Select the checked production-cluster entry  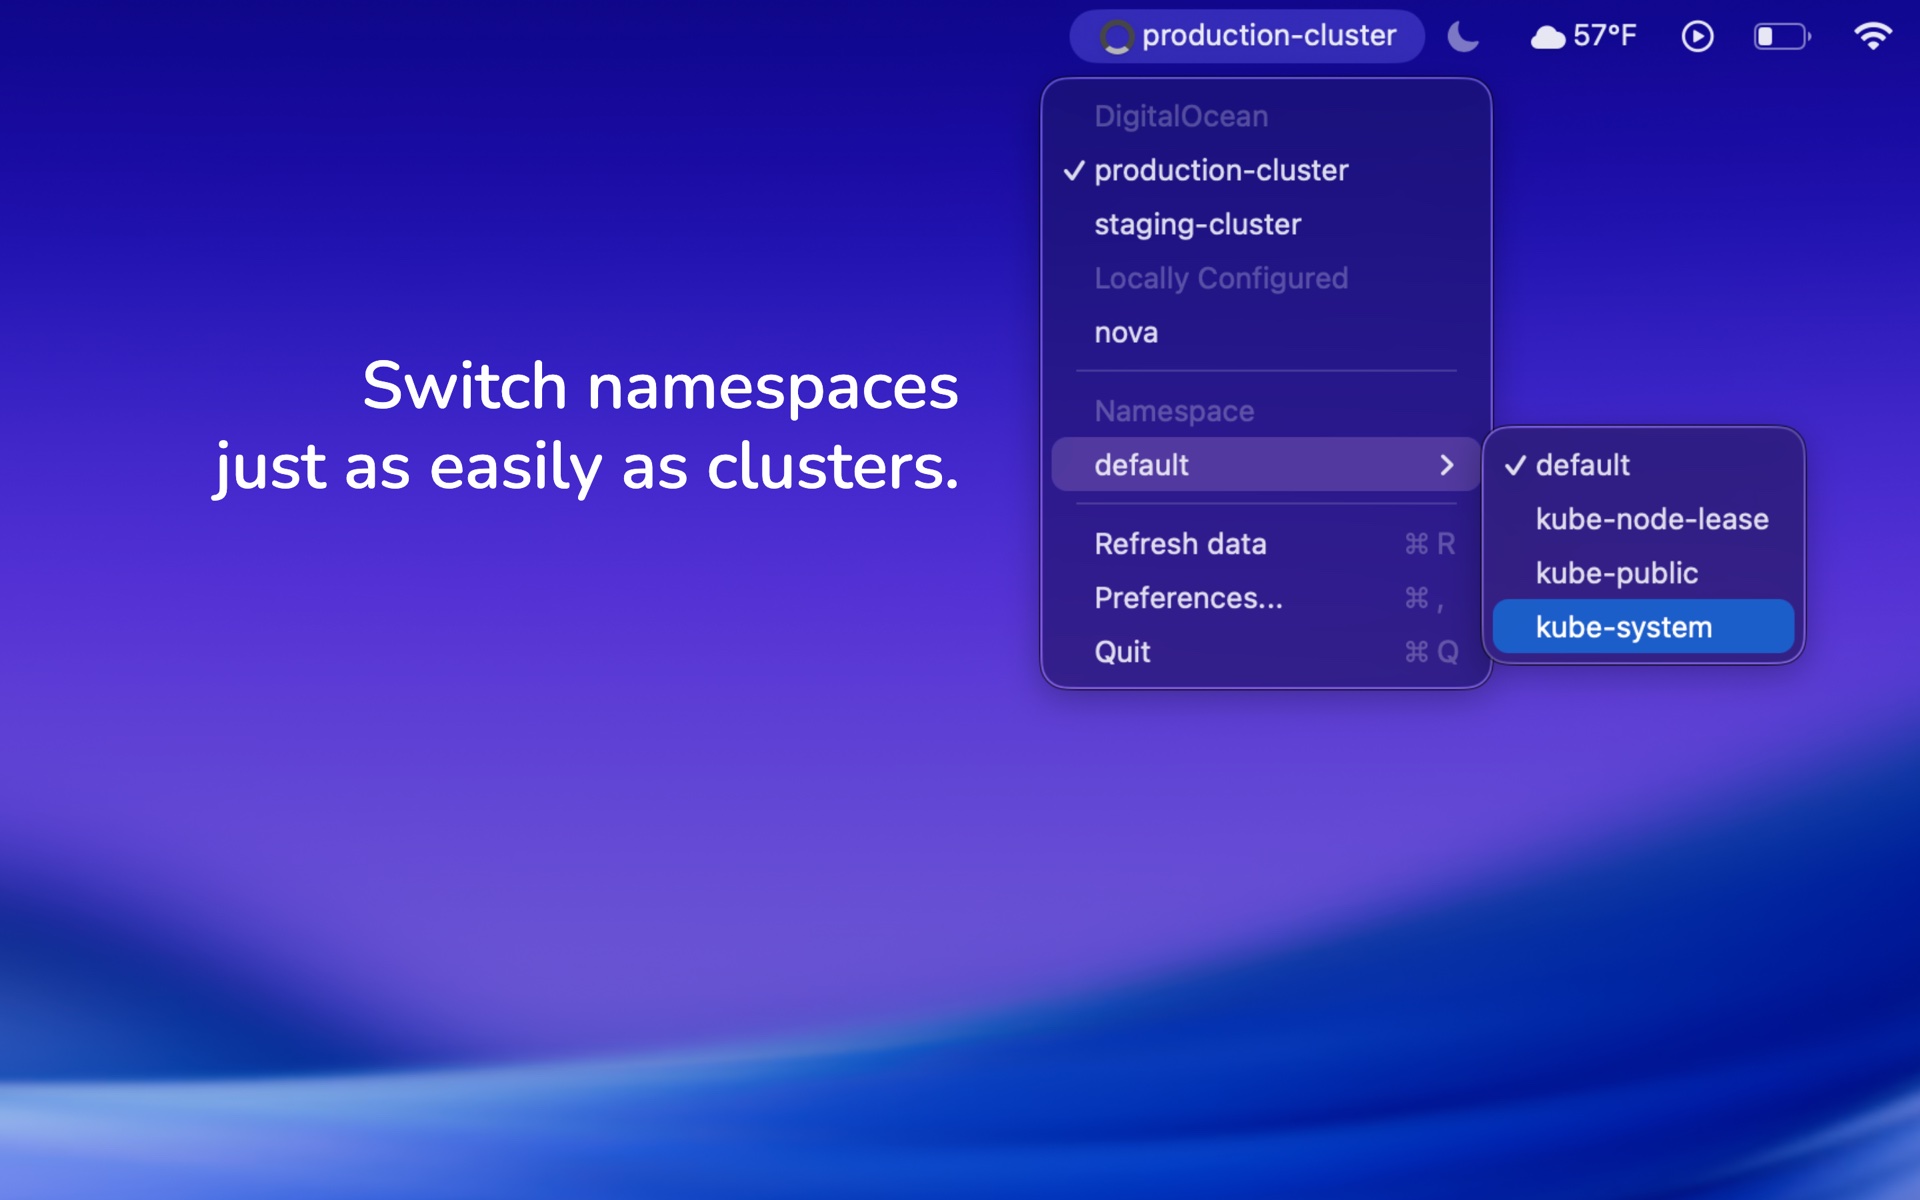(1266, 170)
